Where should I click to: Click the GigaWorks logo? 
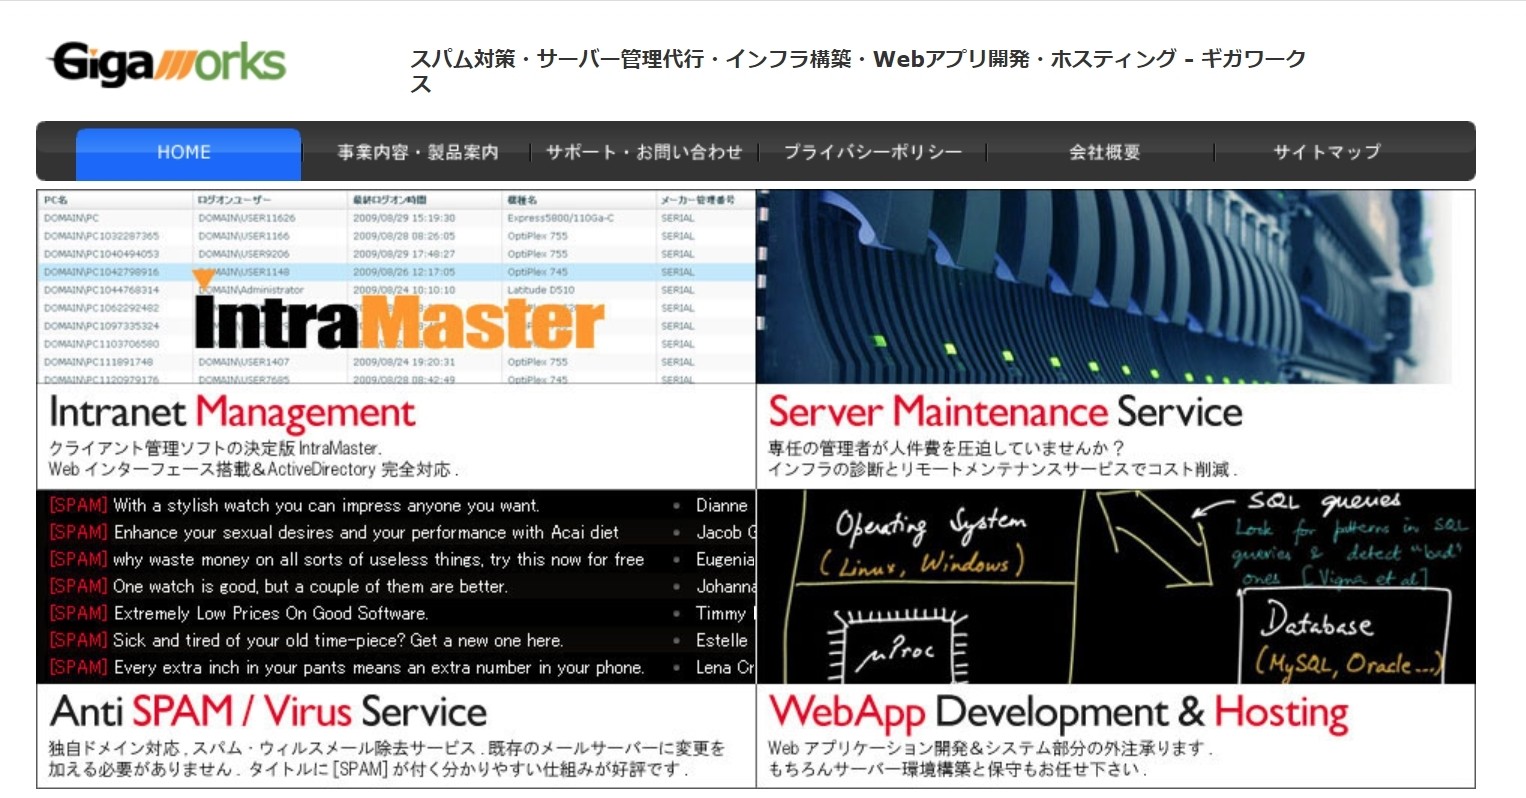coord(167,64)
